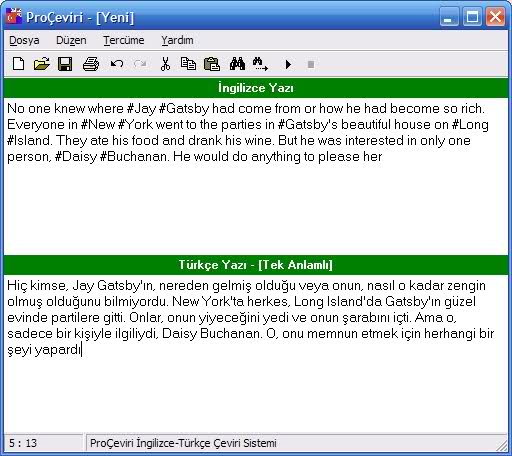Screen dimensions: 512x456
Task: Undo the last action with the arrow icon
Action: click(x=117, y=64)
